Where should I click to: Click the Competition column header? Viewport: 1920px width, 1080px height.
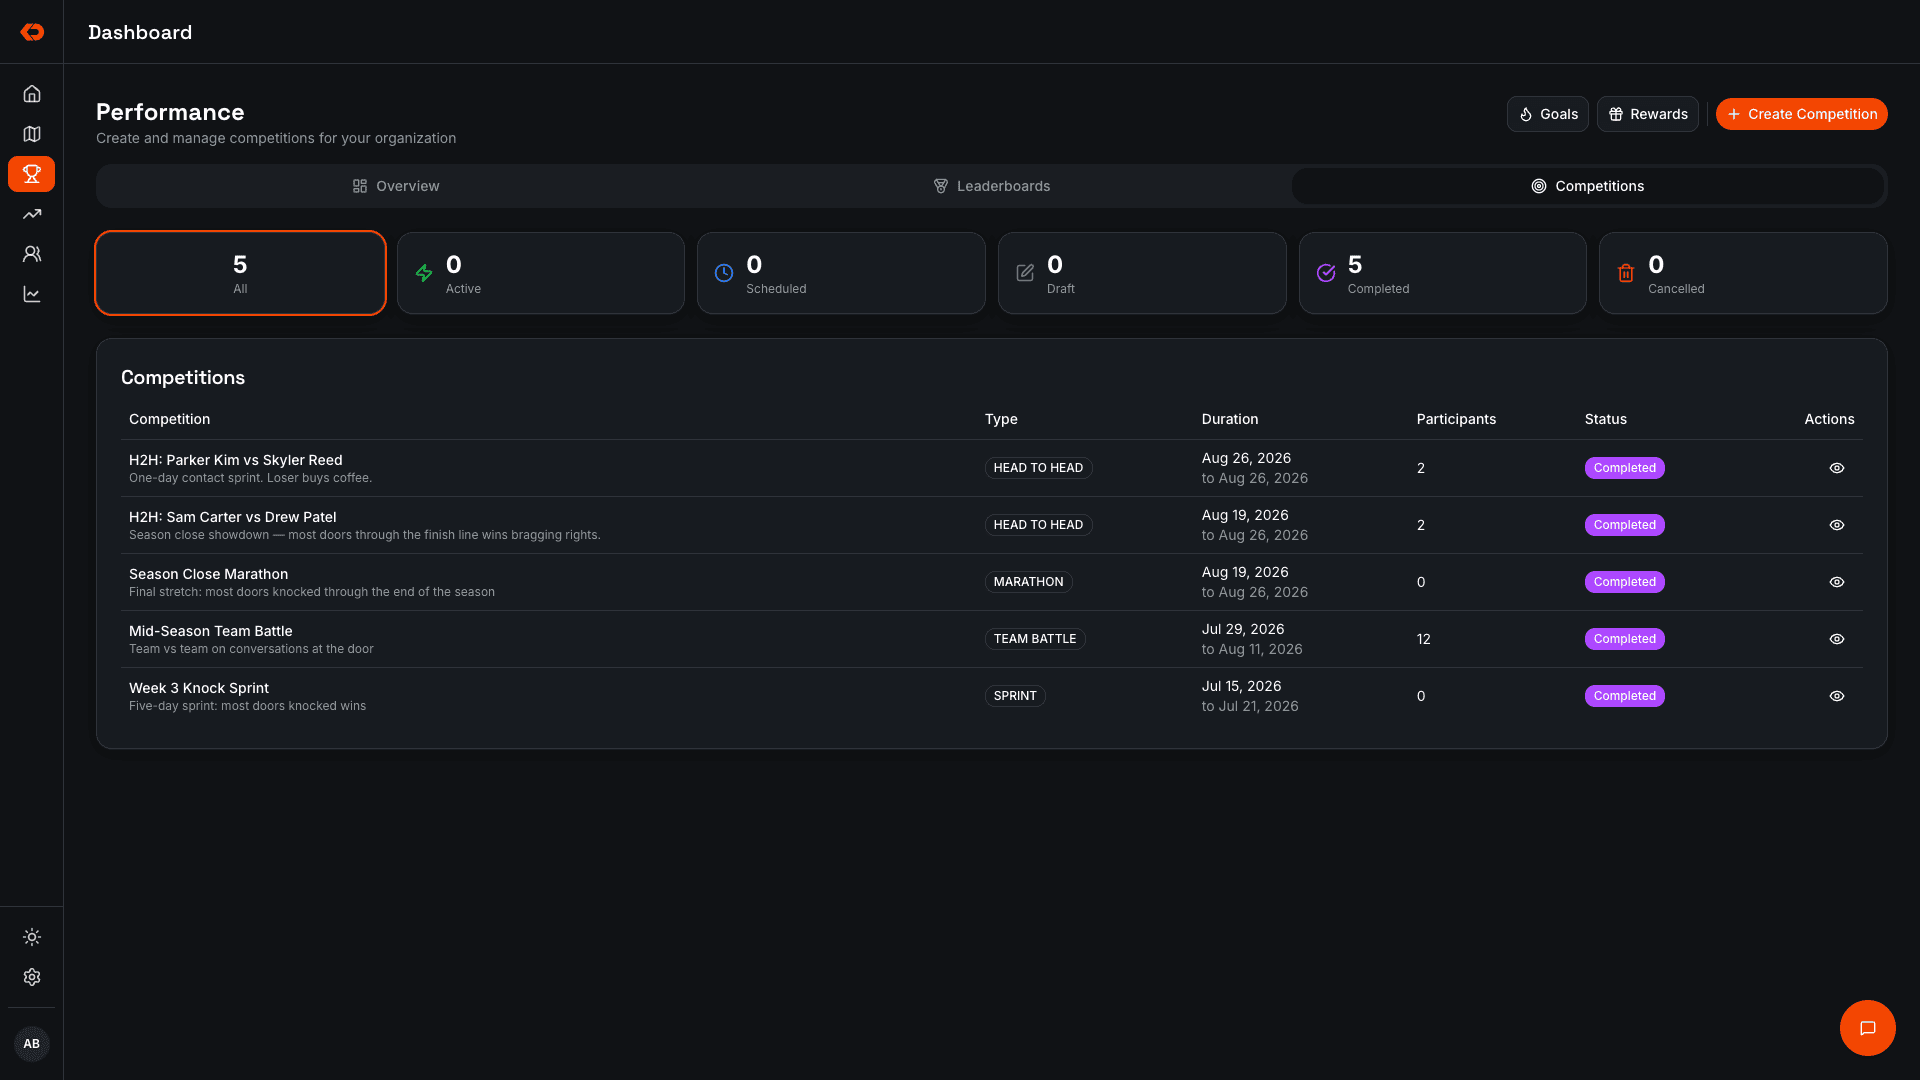pyautogui.click(x=169, y=419)
